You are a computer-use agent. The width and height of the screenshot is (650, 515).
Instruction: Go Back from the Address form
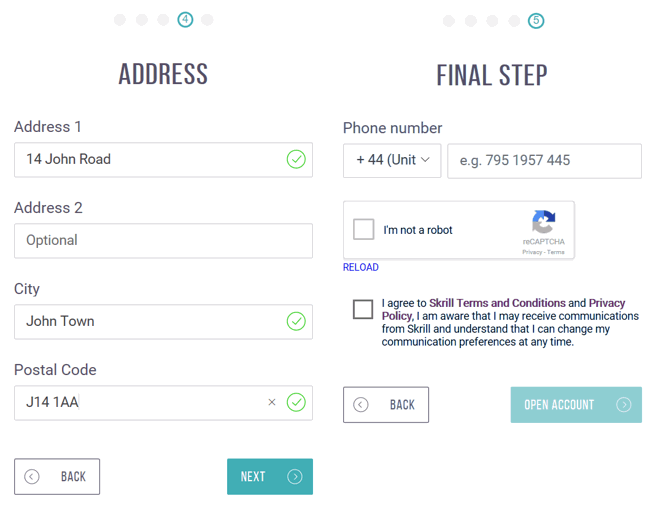point(57,476)
